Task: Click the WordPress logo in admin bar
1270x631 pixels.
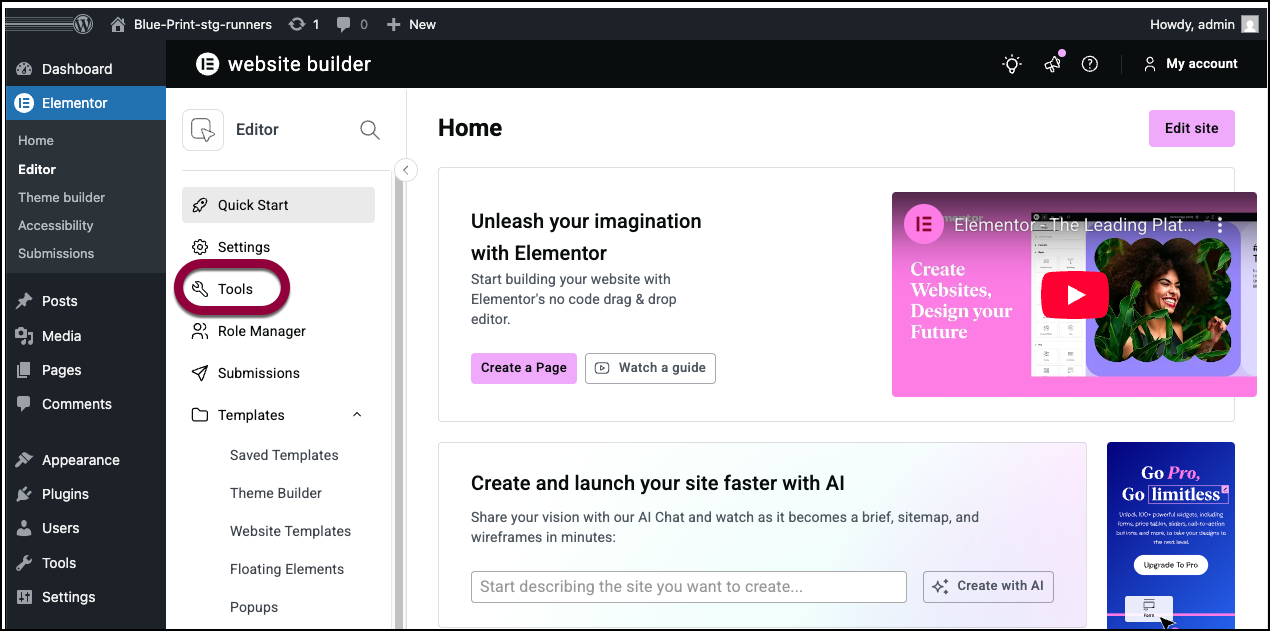Action: click(83, 24)
